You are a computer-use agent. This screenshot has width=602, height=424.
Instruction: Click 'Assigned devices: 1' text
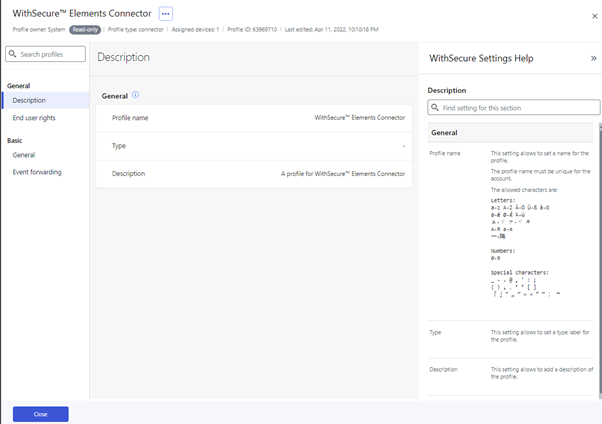pos(195,30)
